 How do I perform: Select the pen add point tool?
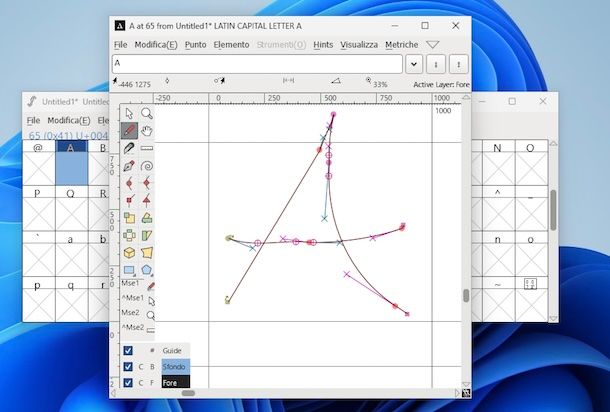pos(129,166)
